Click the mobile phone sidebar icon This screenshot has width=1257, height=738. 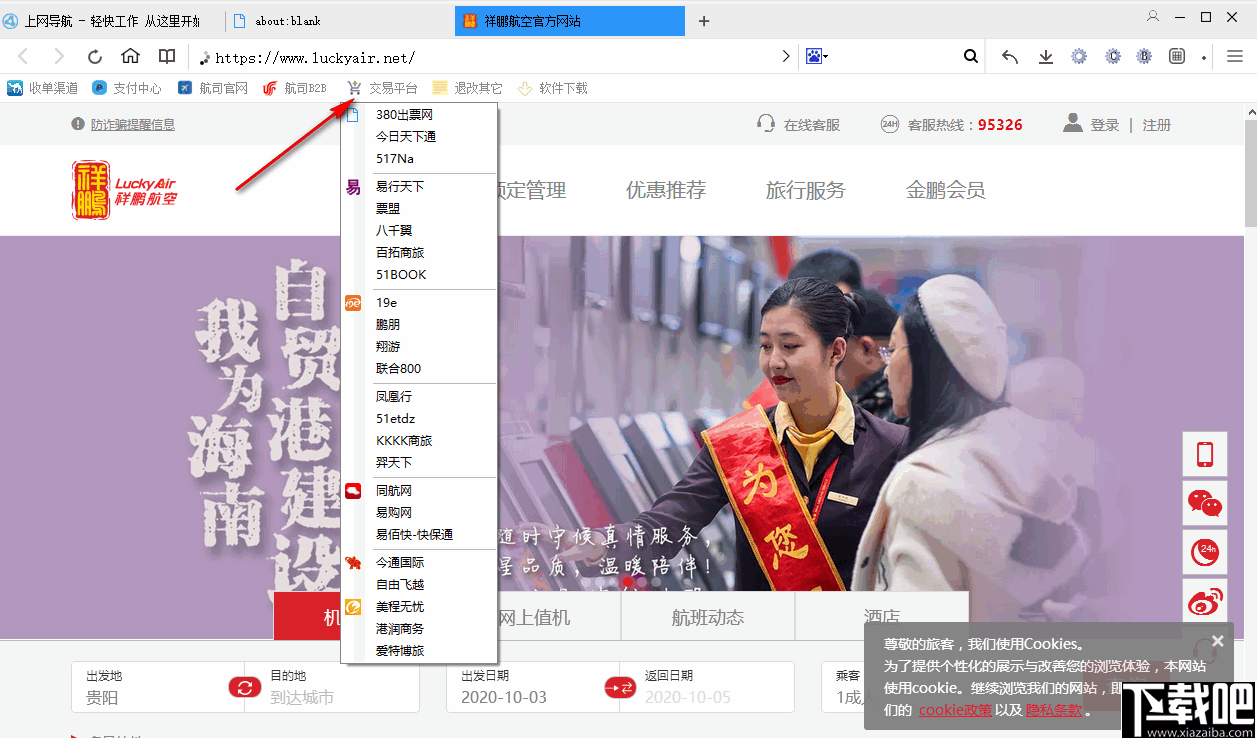coord(1205,455)
